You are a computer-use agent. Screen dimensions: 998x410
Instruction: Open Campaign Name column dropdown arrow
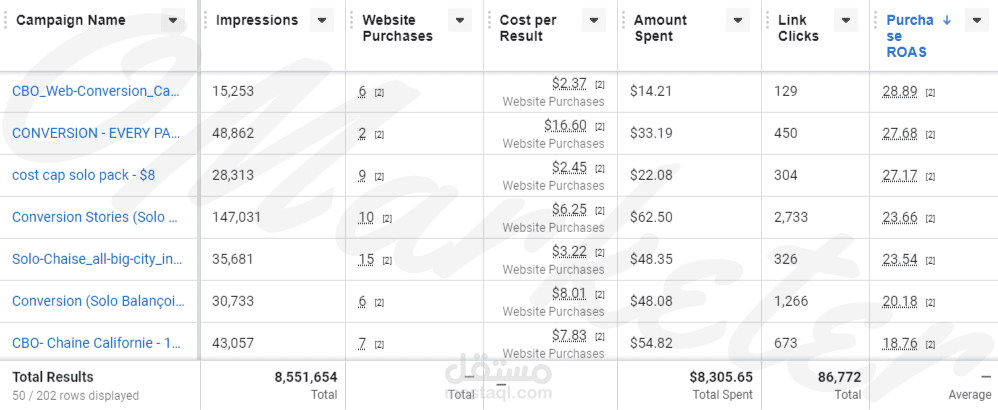(172, 20)
